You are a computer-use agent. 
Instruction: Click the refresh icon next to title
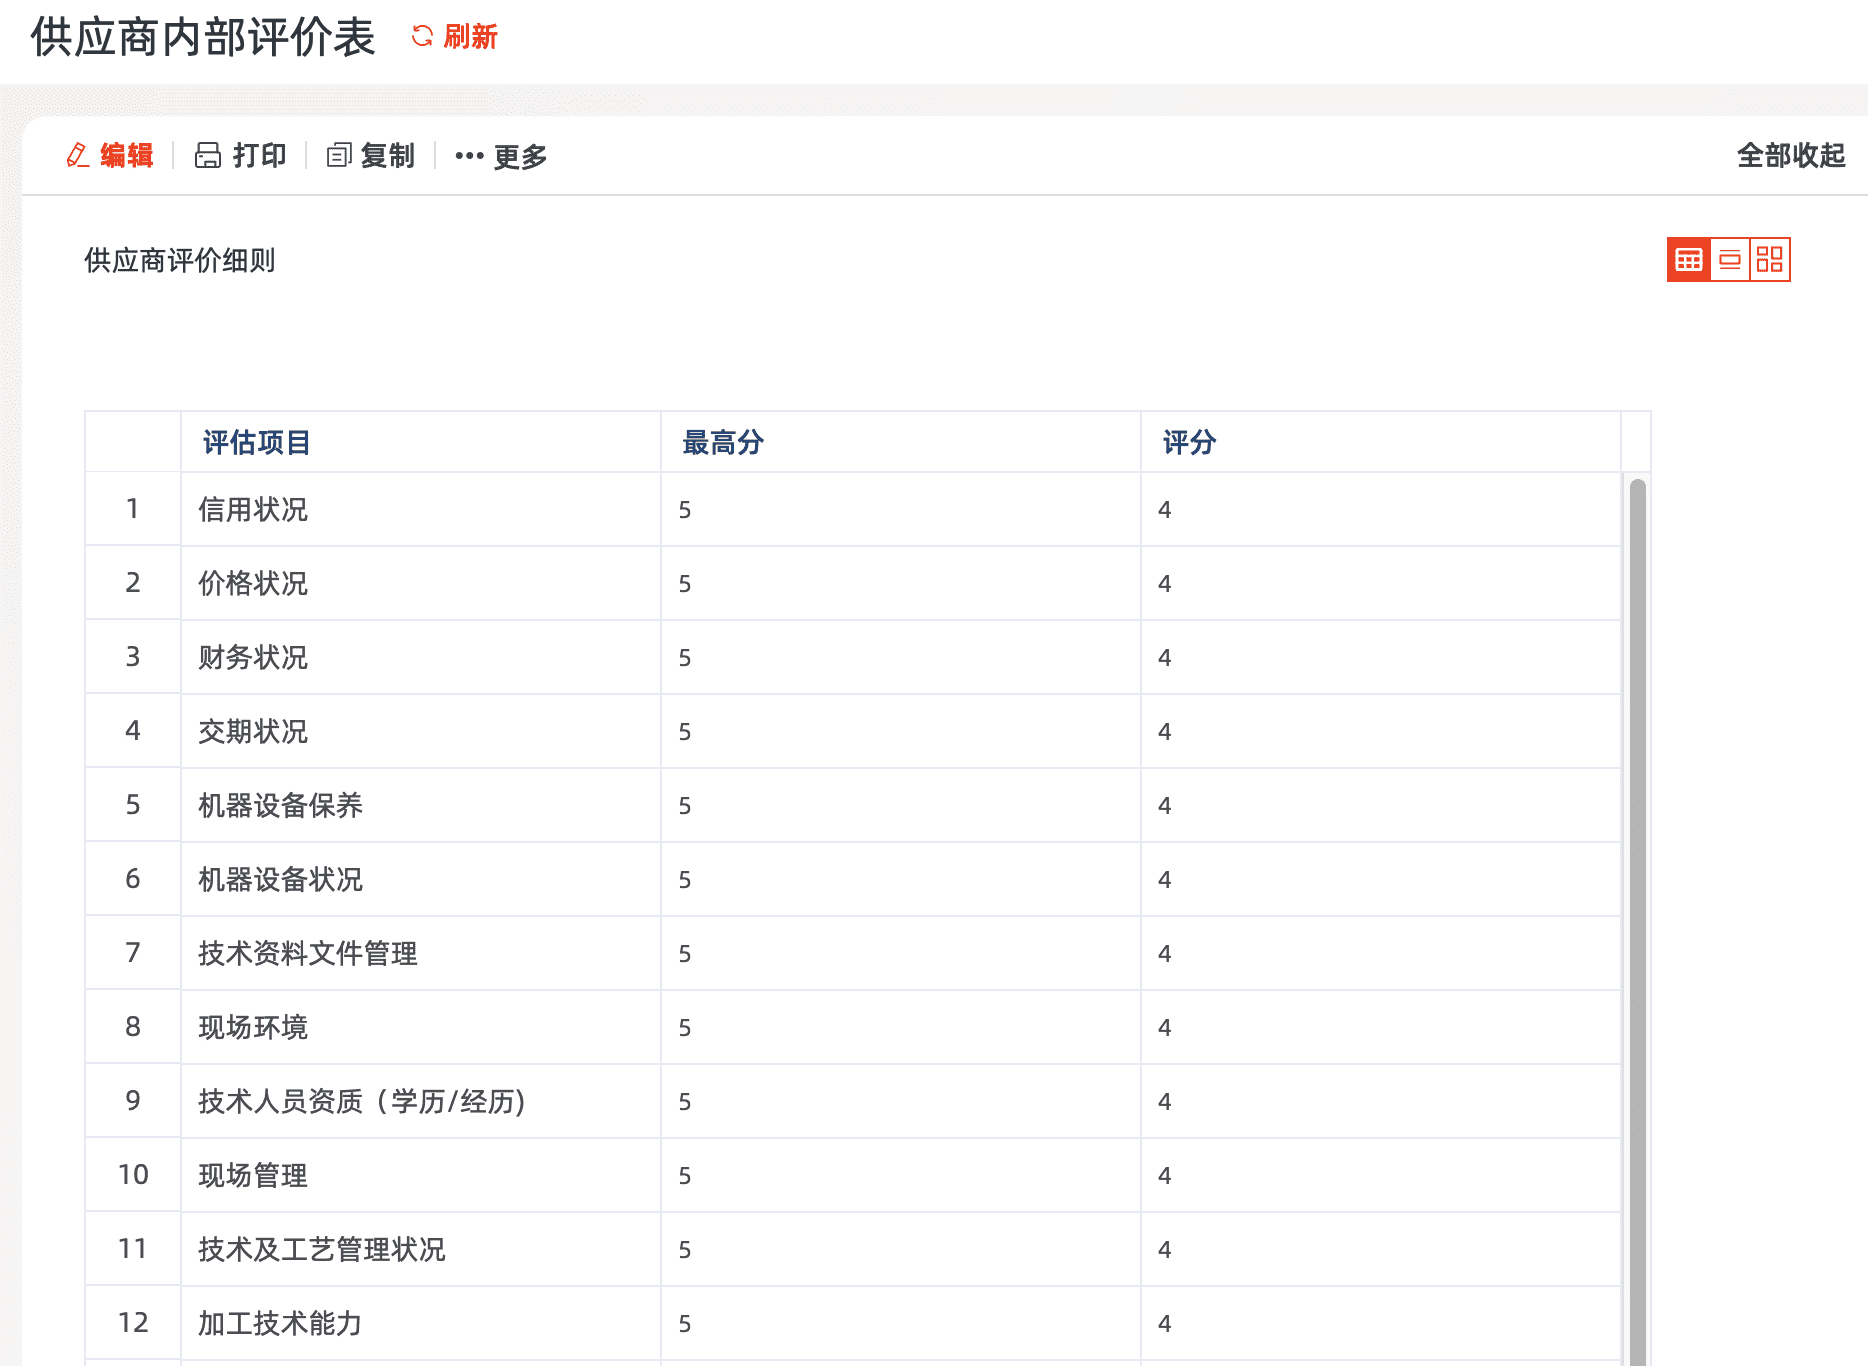pos(422,36)
